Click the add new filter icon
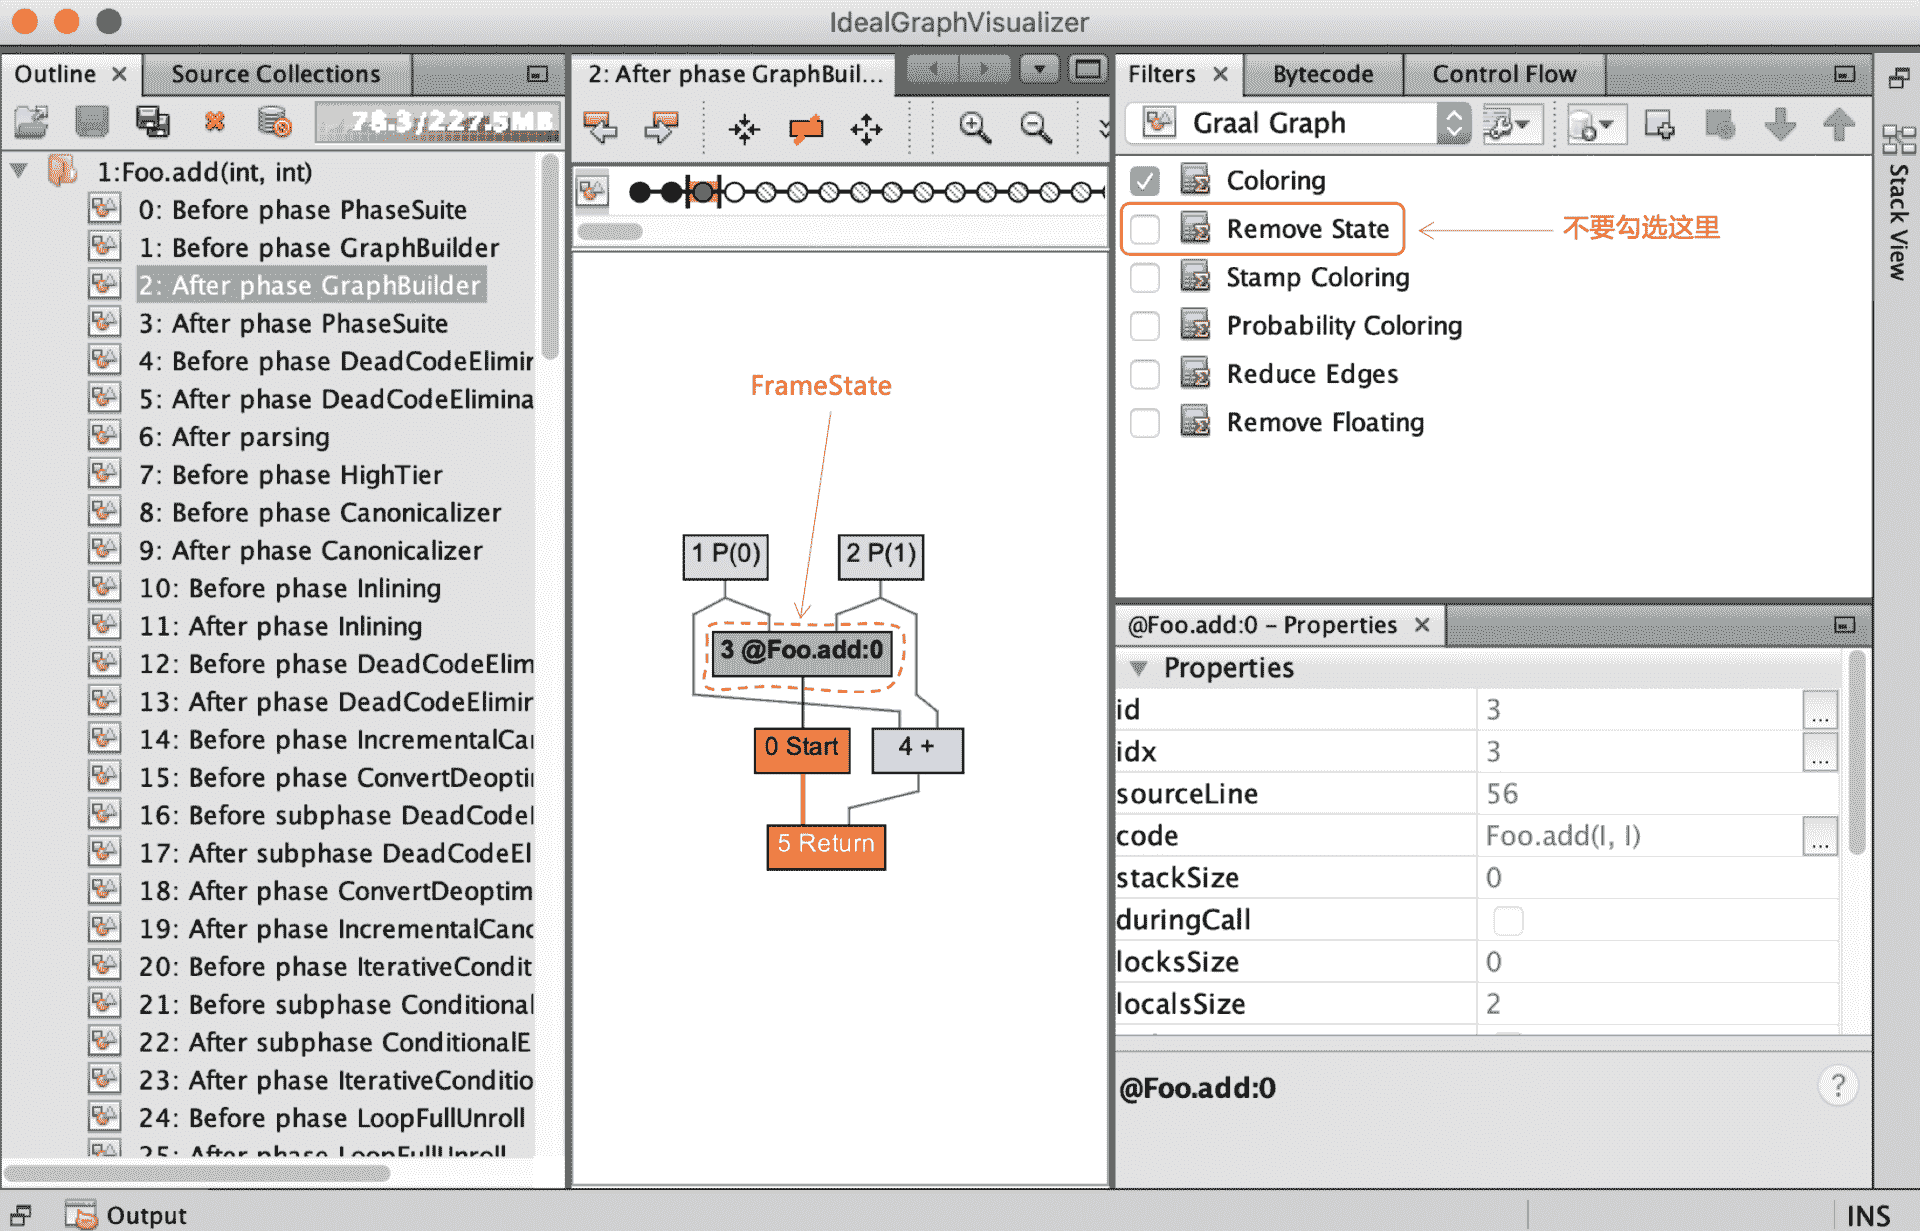The image size is (1920, 1231). point(1659,125)
